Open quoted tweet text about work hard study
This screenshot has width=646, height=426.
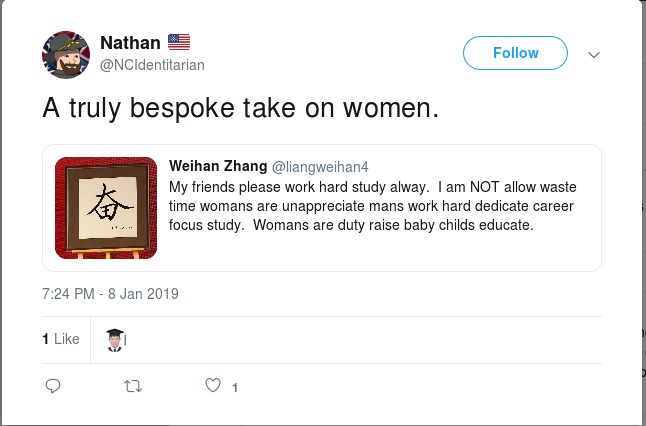pyautogui.click(x=380, y=205)
